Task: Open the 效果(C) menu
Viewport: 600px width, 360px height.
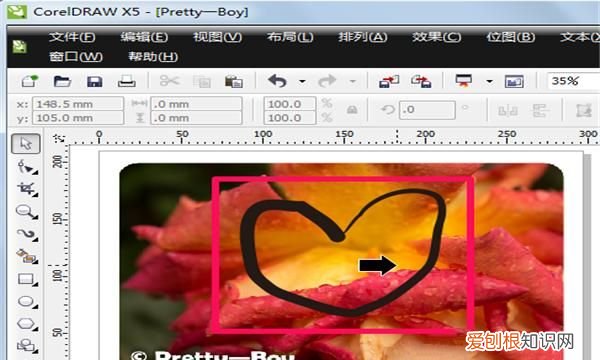Action: coord(437,37)
